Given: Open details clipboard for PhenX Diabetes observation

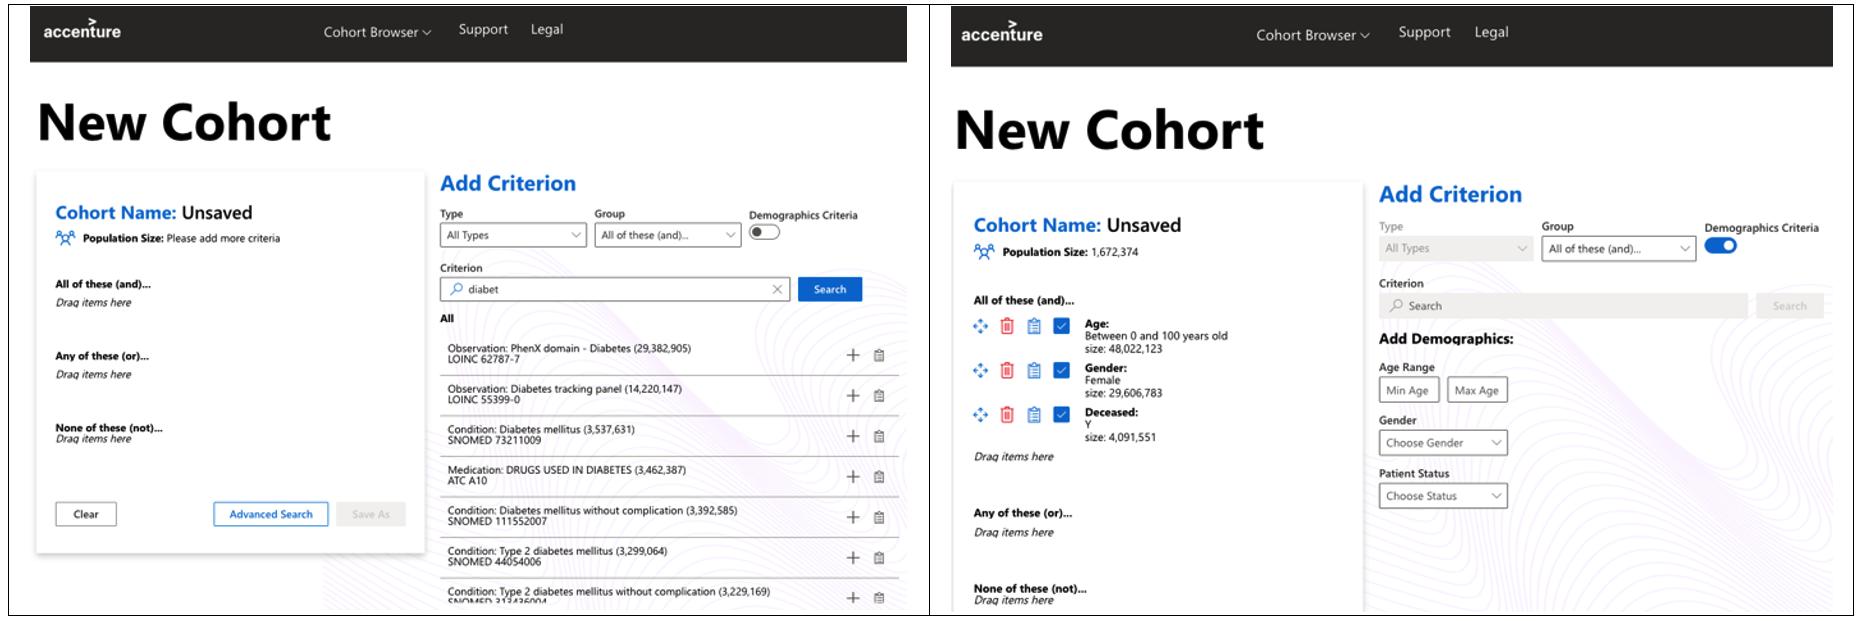Looking at the screenshot, I should [879, 355].
